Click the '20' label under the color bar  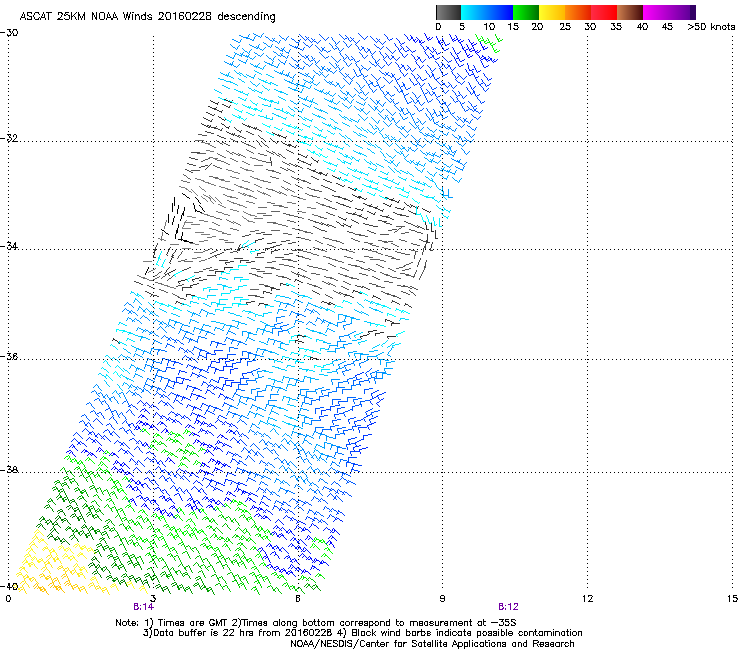537,26
